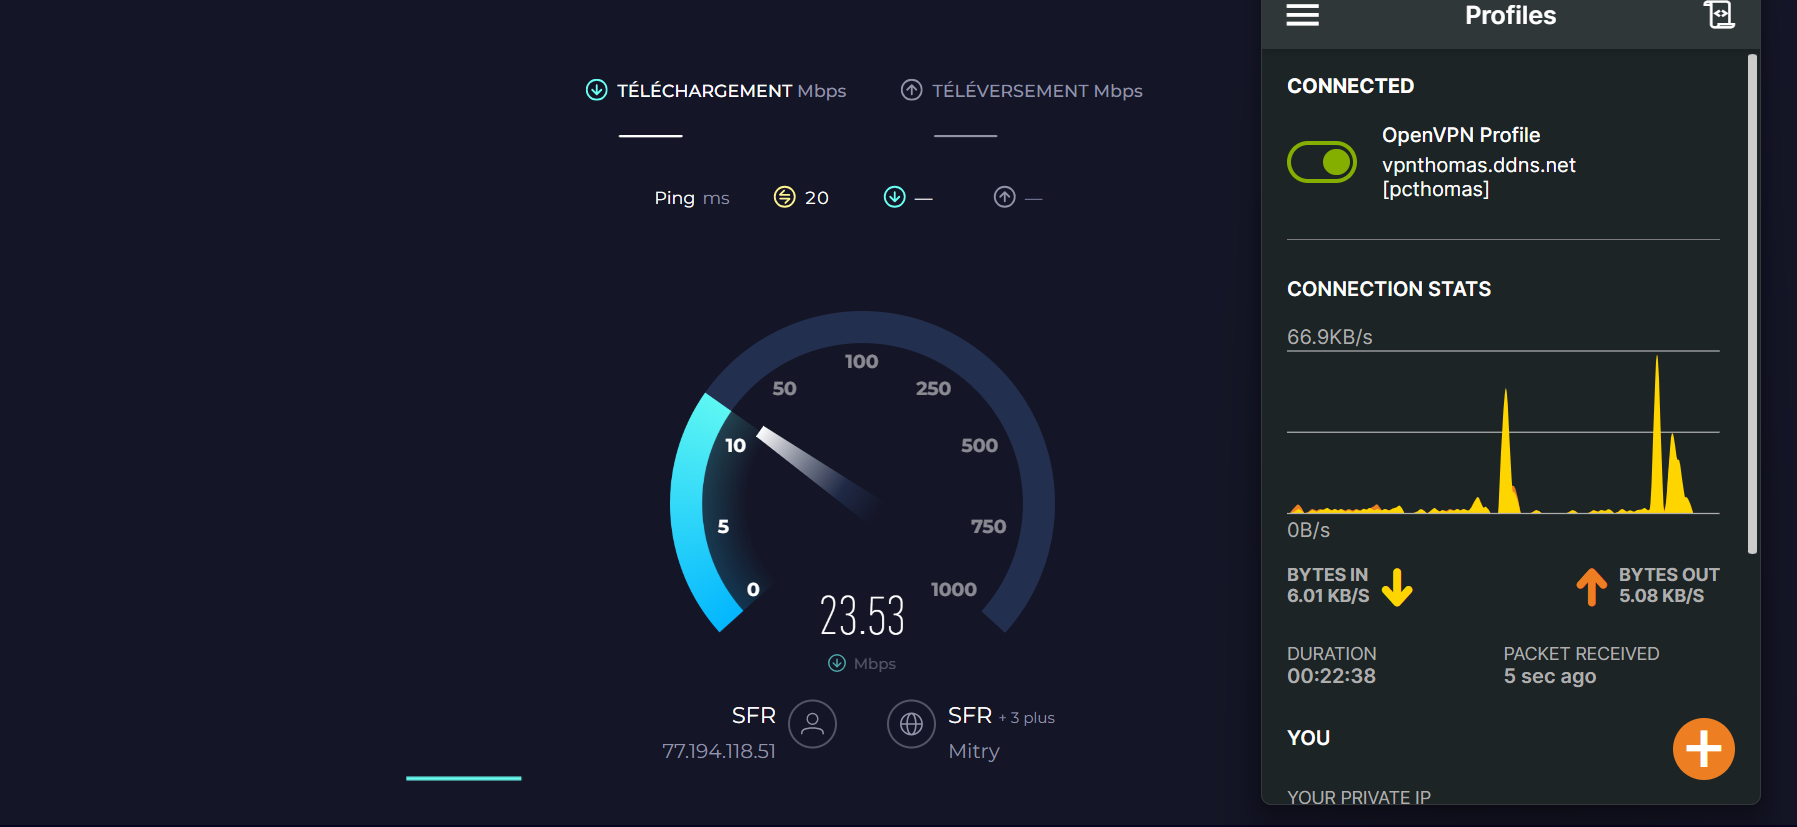
Task: Select the TÉLÉCHARGEMENT Mbps label
Action: point(731,91)
